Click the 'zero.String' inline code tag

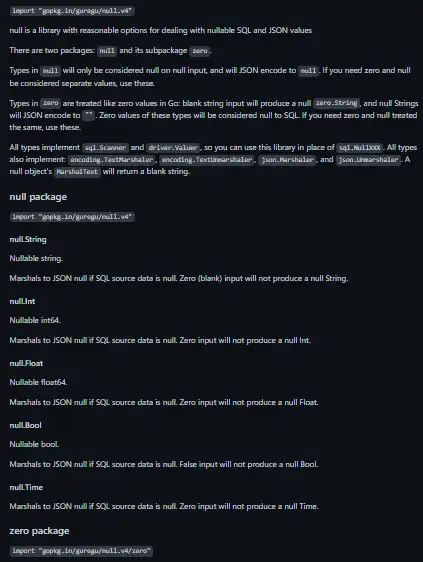336,103
